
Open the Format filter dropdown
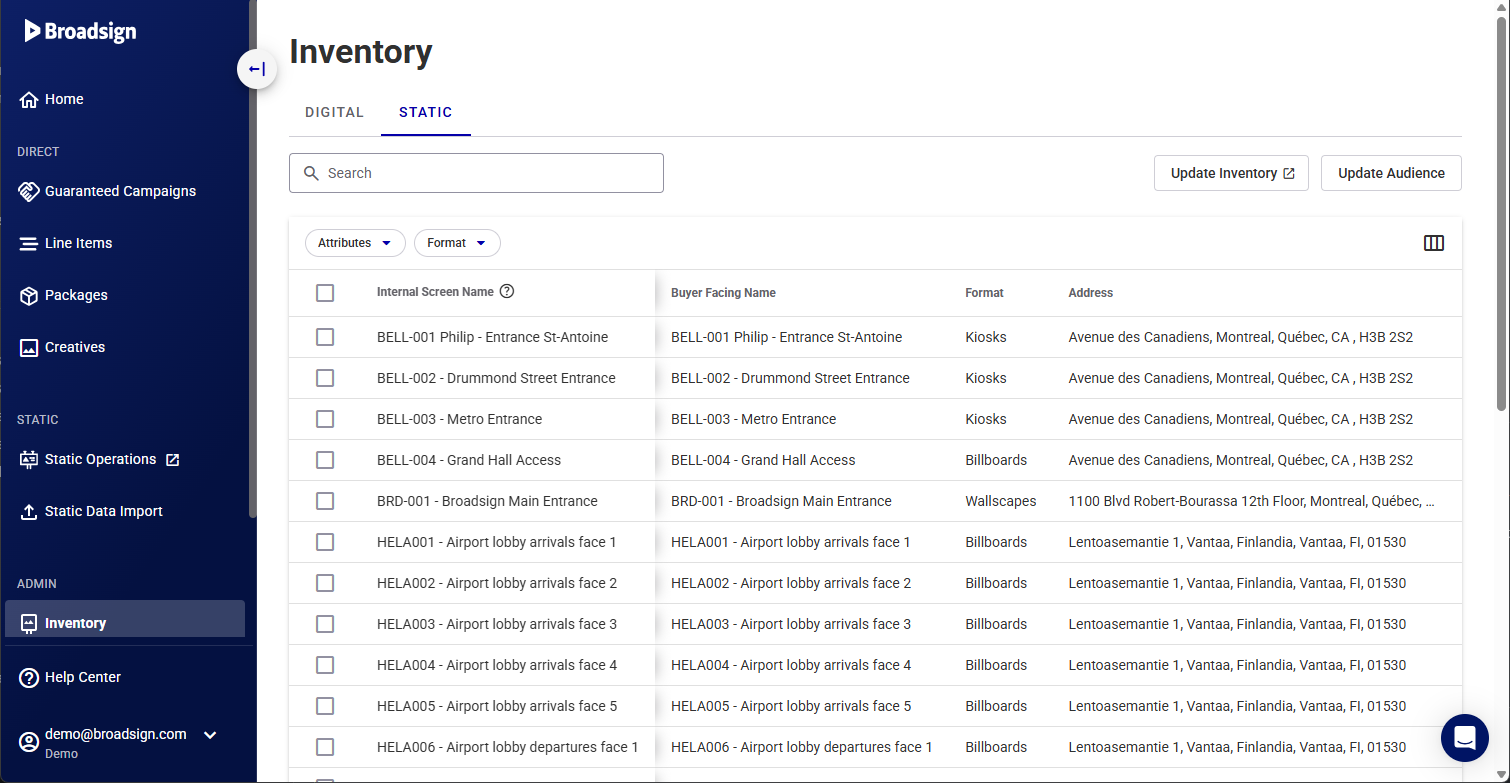coord(457,243)
